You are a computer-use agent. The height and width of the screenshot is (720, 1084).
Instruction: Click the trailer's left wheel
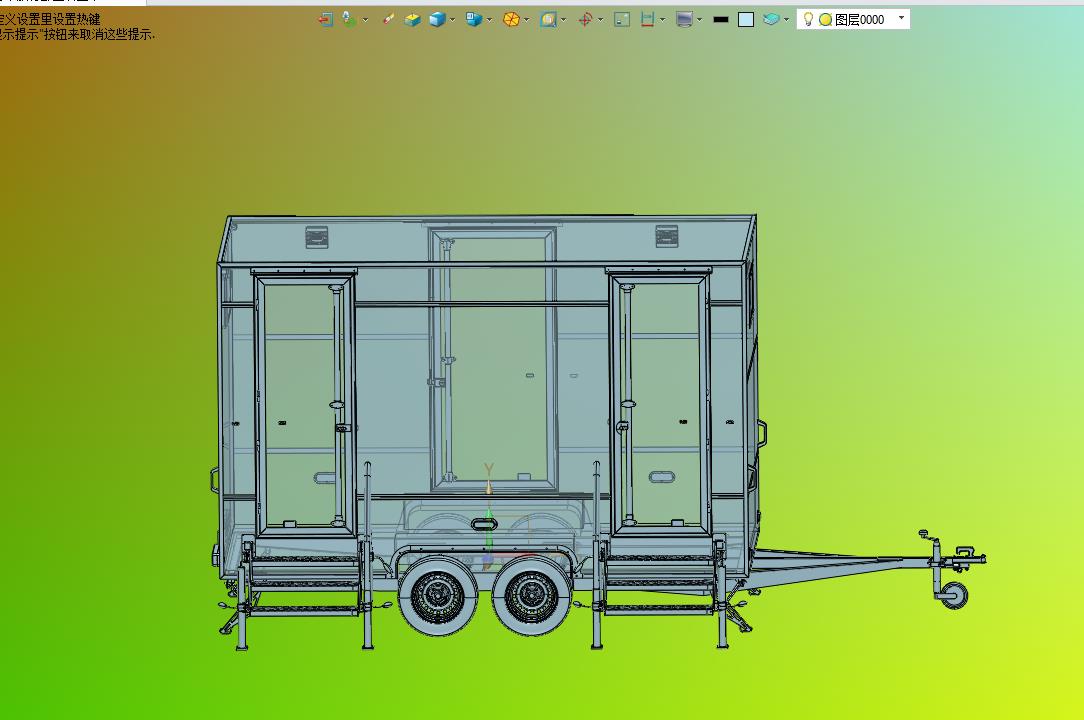(438, 594)
